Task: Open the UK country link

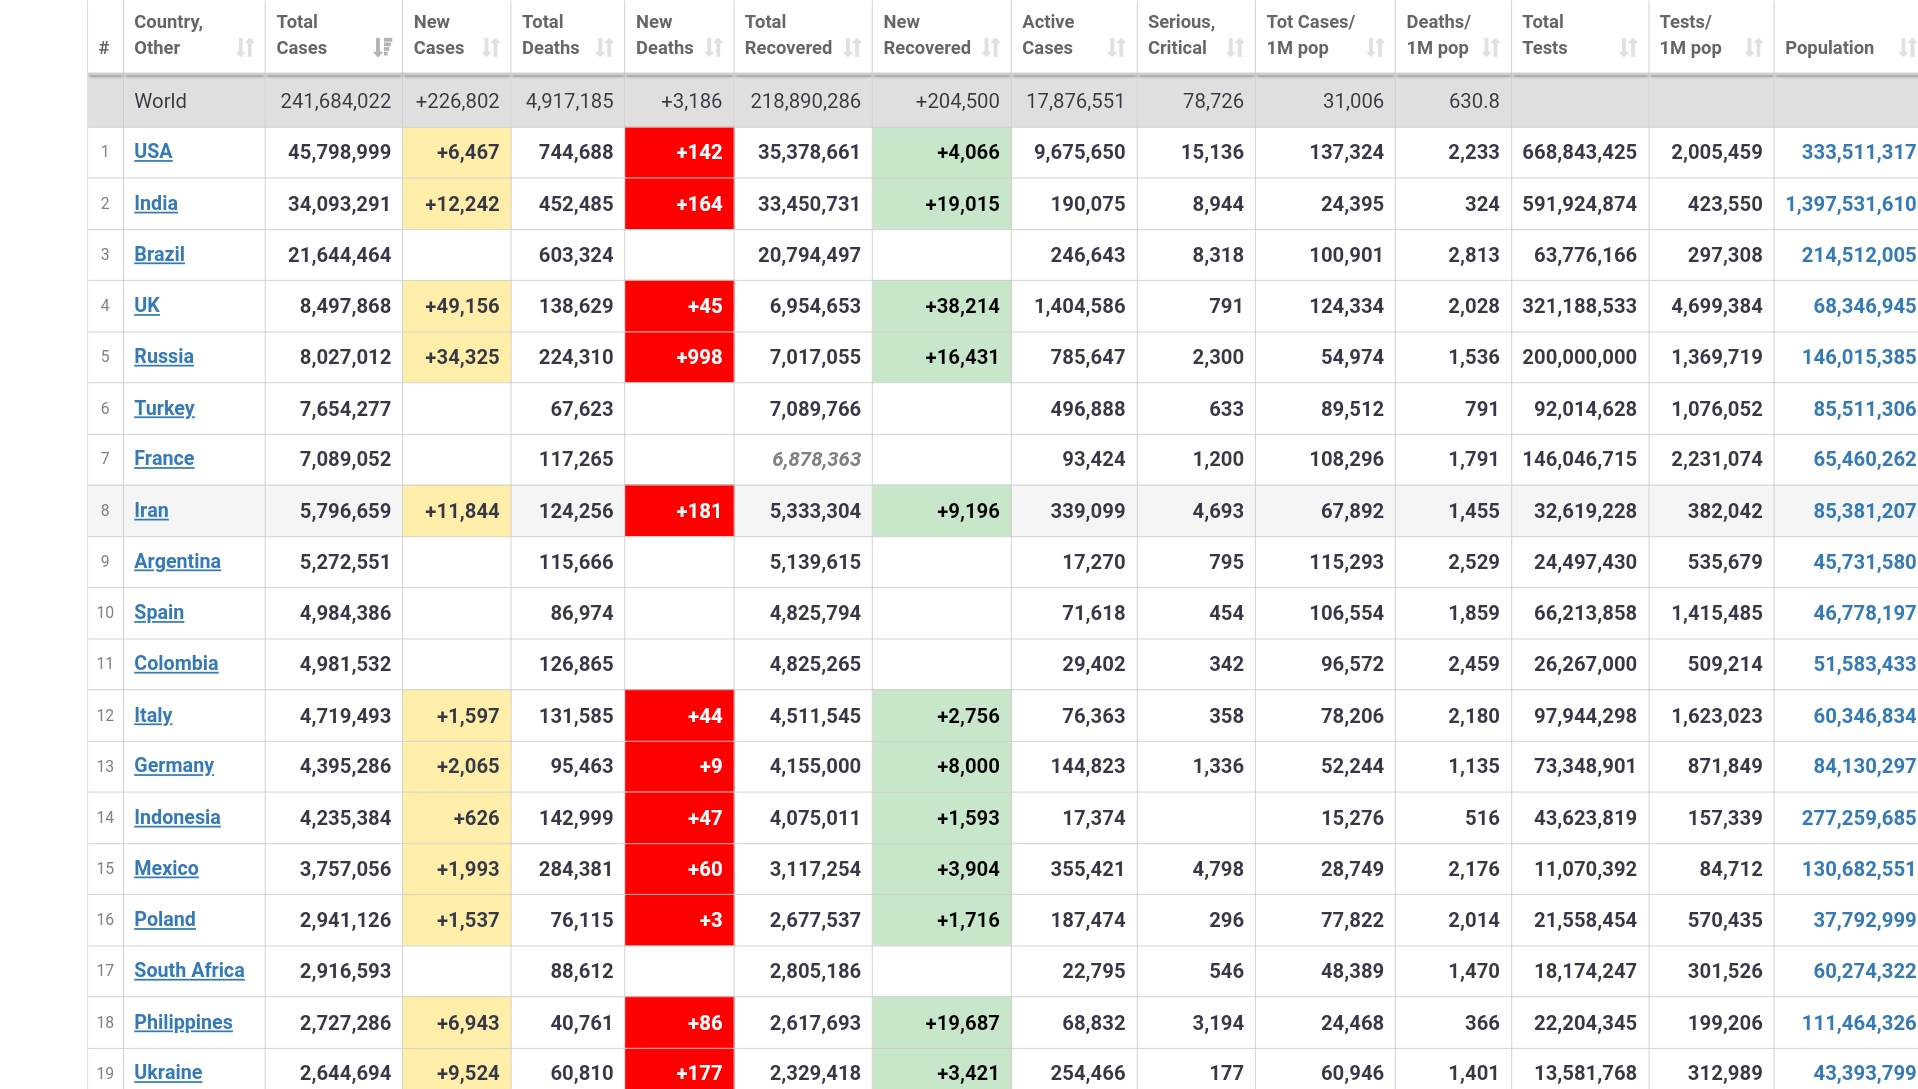Action: 147,305
